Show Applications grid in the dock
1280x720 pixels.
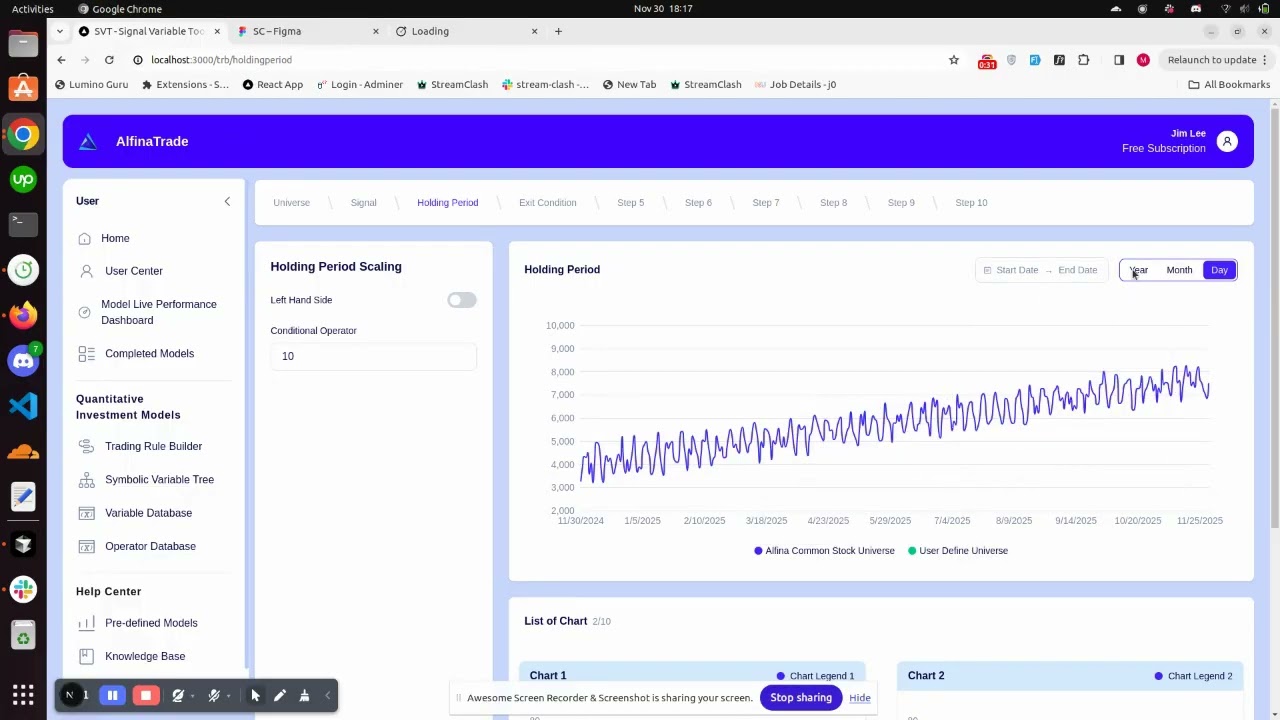point(23,694)
